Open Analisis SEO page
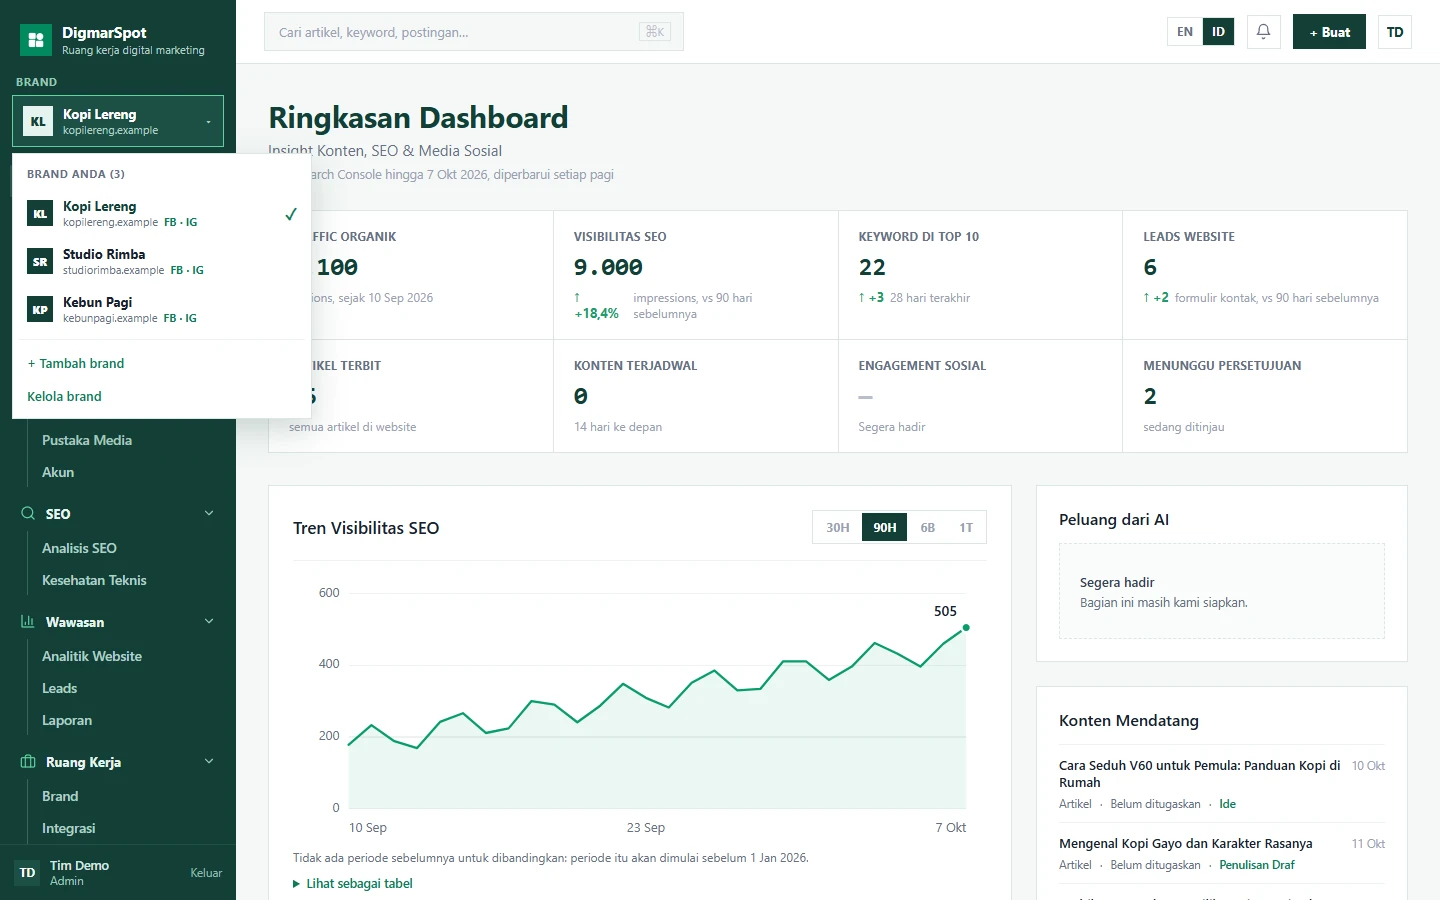This screenshot has width=1440, height=900. pos(79,548)
